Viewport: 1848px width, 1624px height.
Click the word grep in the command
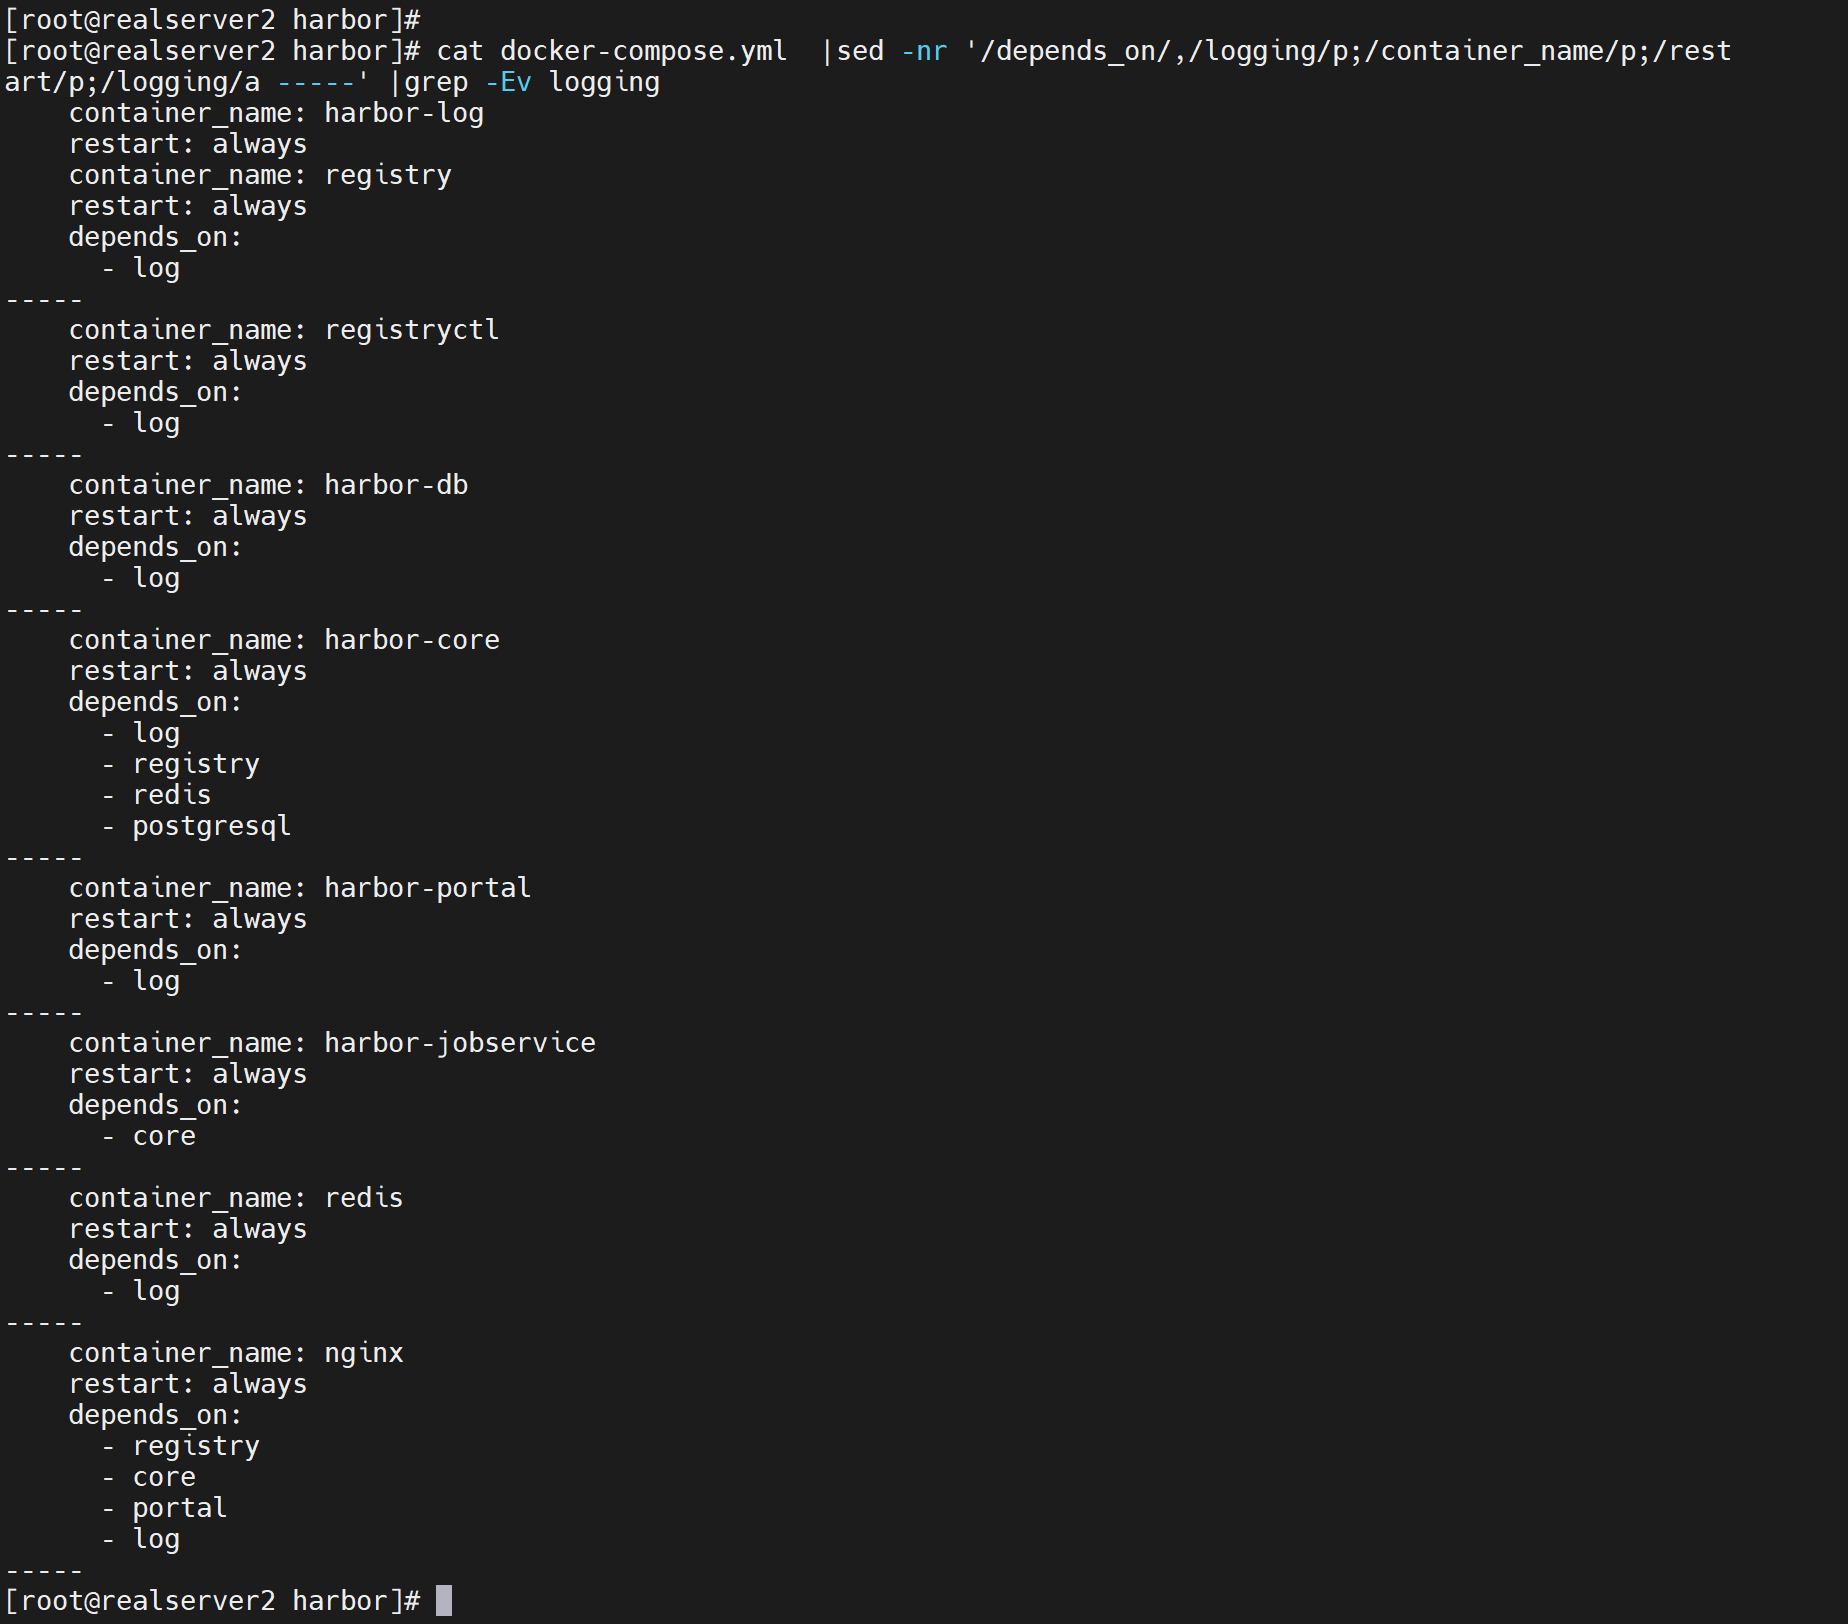[436, 82]
